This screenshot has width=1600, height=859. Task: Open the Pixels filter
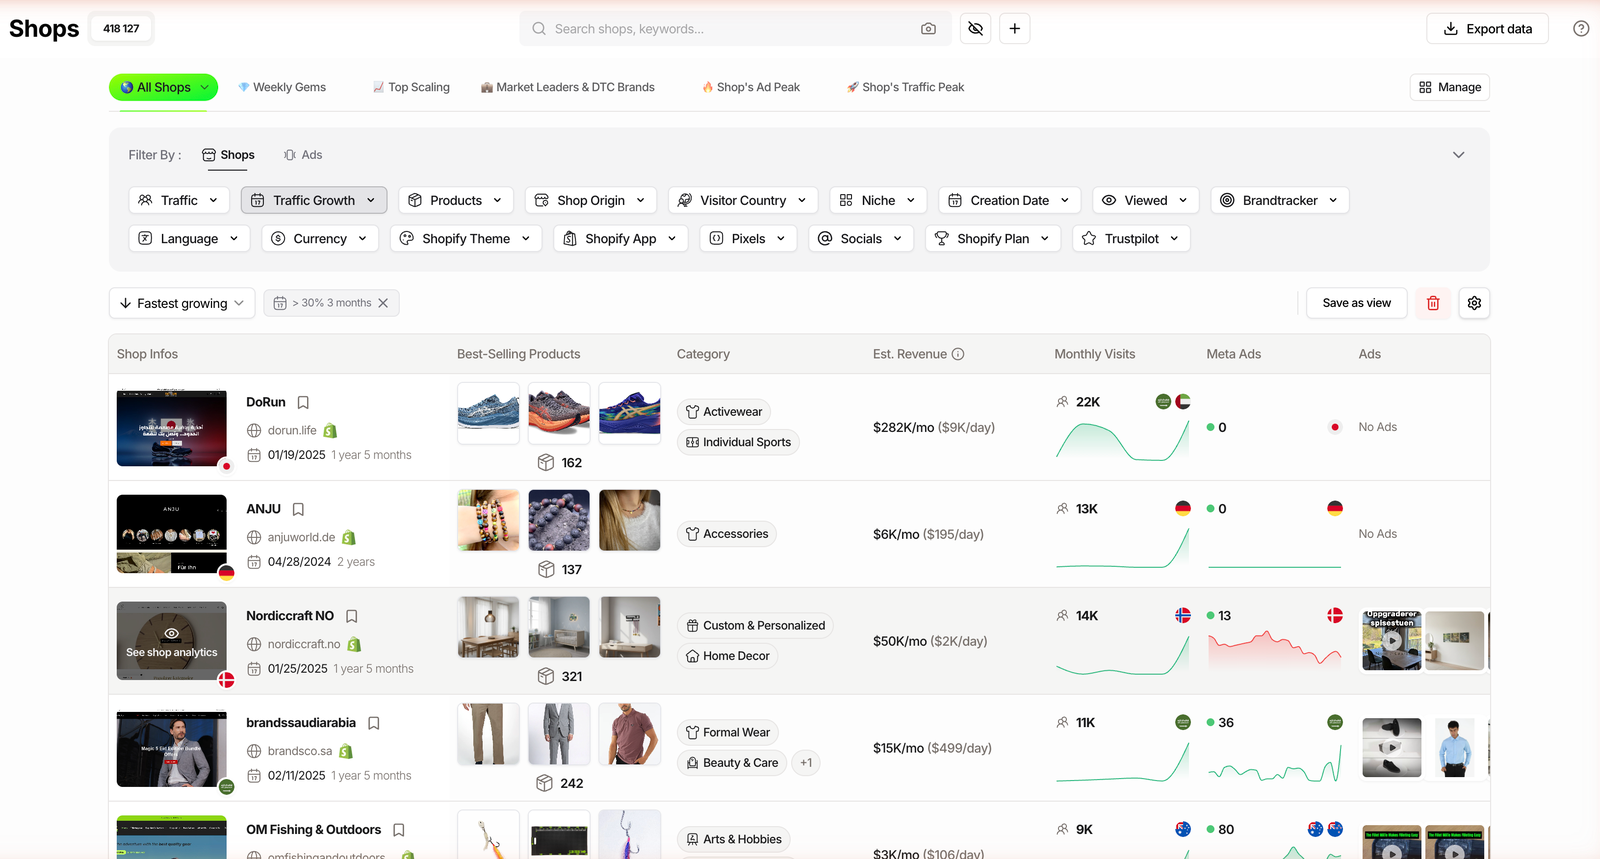point(748,238)
